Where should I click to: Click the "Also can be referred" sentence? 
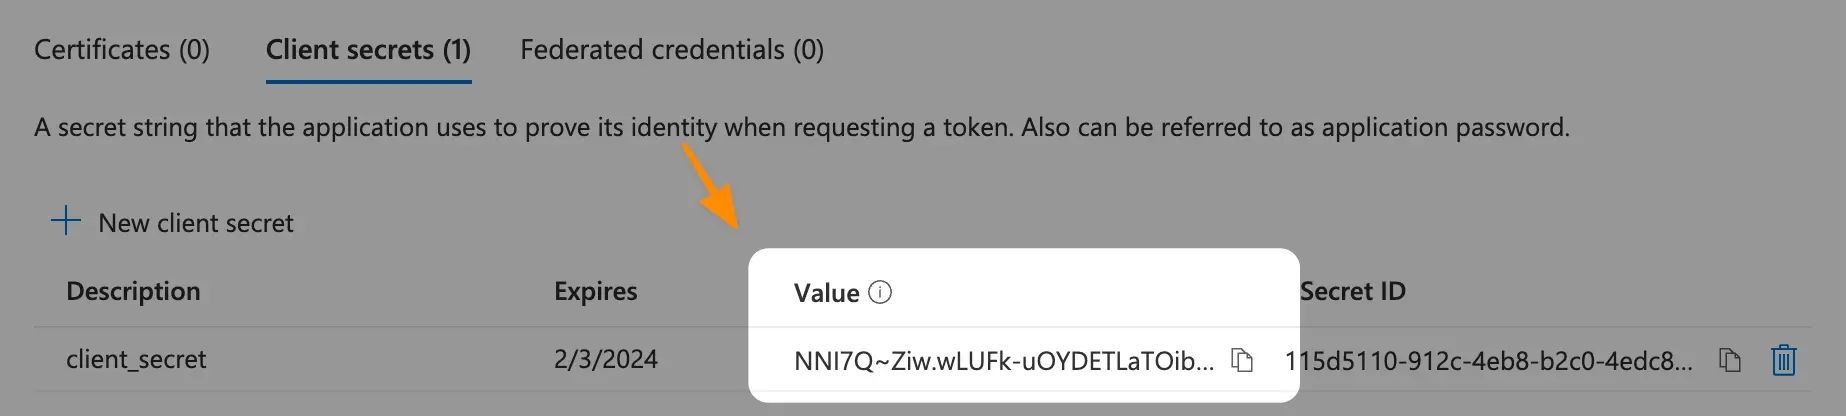tap(1294, 128)
